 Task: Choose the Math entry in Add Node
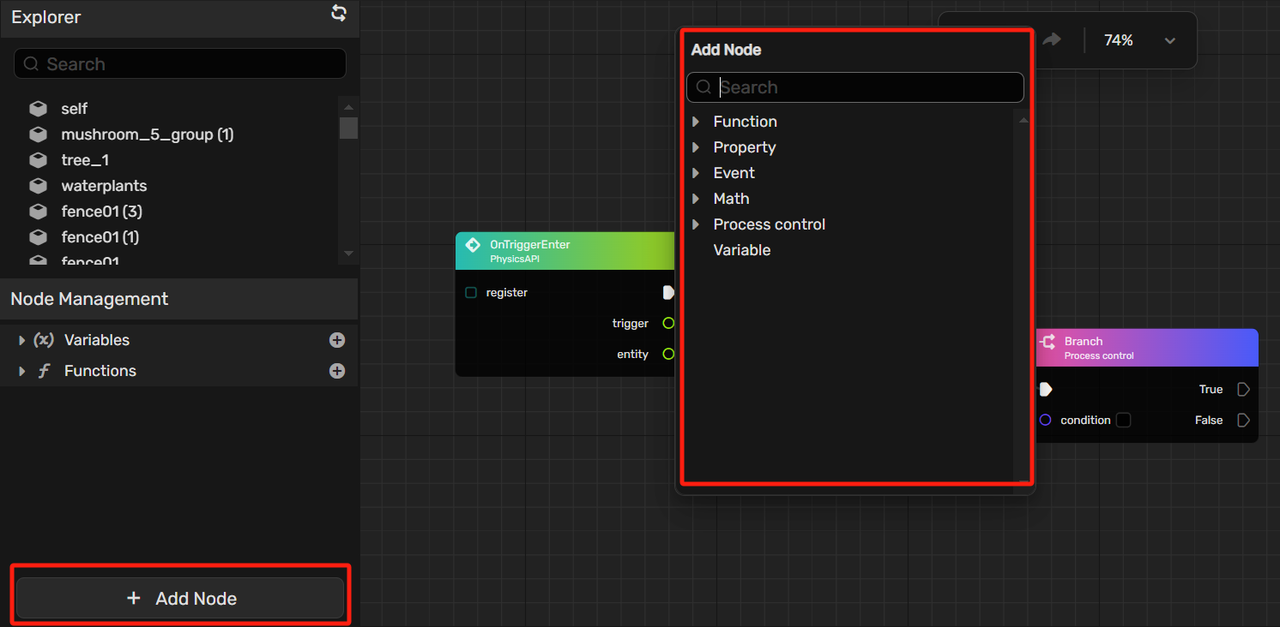(731, 199)
